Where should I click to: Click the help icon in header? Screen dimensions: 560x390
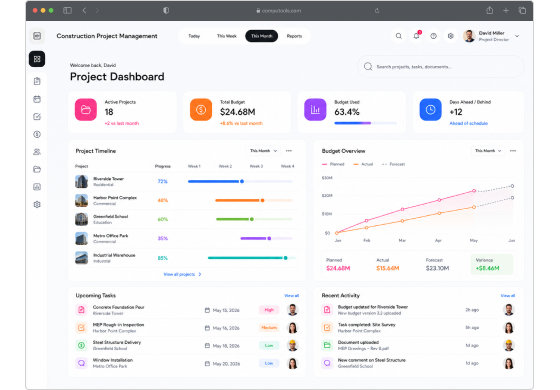tap(433, 36)
